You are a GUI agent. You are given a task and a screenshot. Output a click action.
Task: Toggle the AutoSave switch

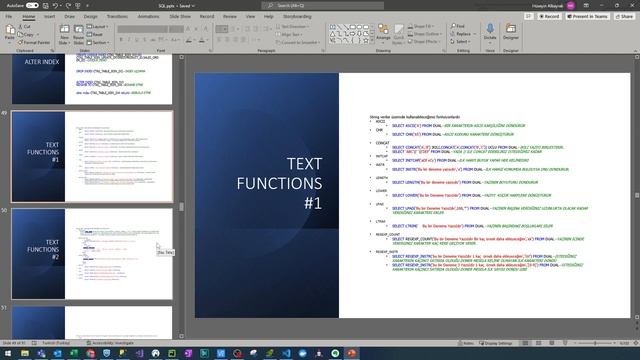pyautogui.click(x=32, y=6)
